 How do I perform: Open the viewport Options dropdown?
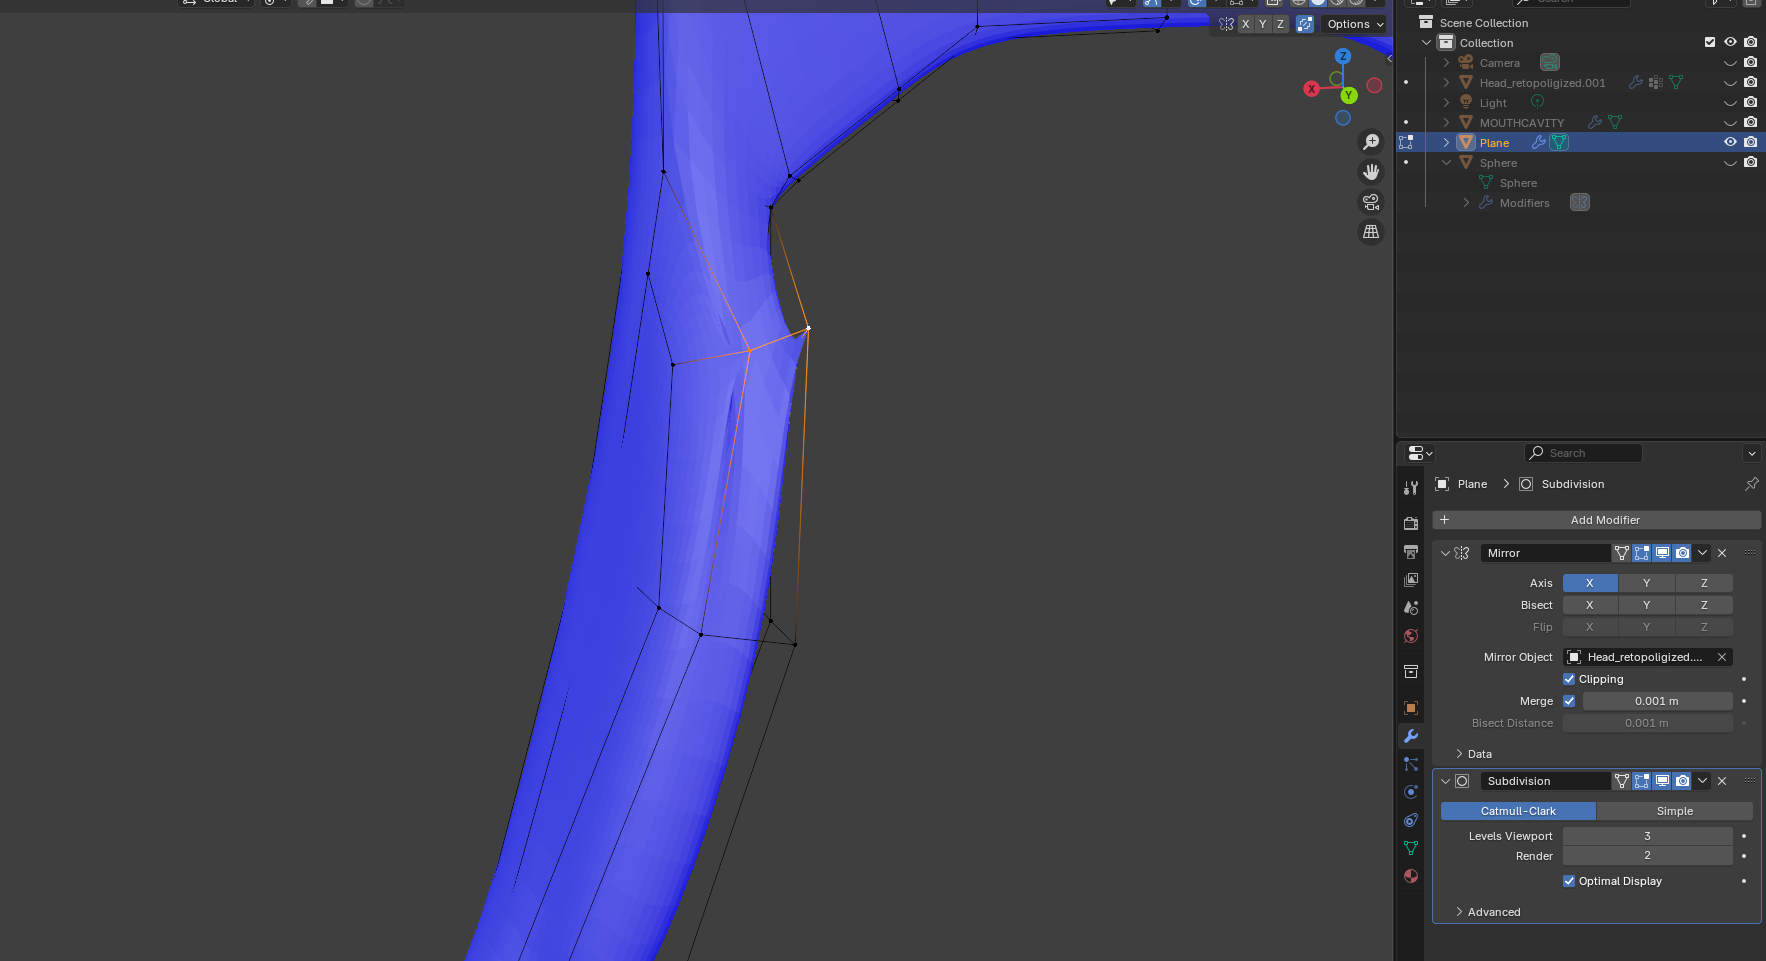[1355, 24]
